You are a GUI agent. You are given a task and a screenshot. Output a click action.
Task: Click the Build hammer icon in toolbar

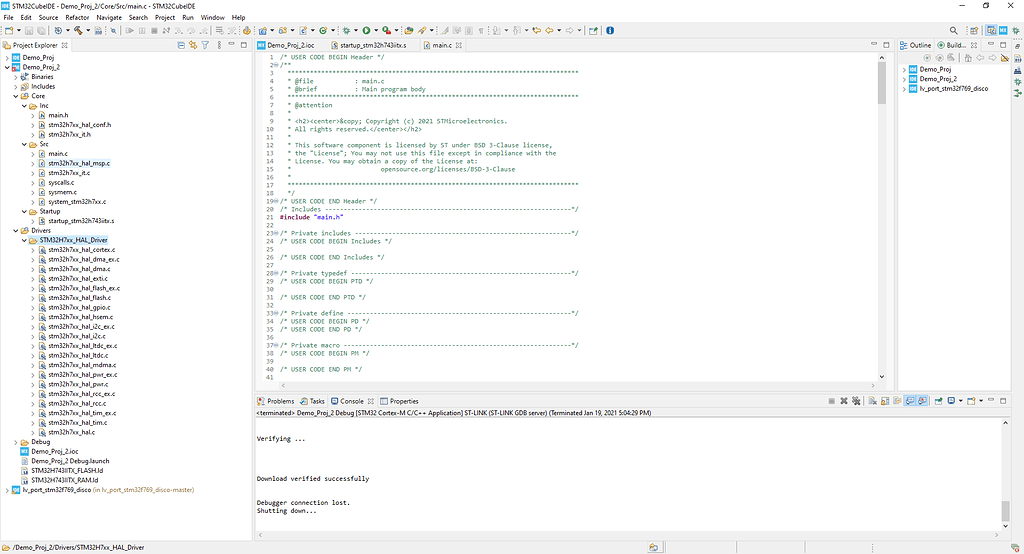tap(78, 30)
